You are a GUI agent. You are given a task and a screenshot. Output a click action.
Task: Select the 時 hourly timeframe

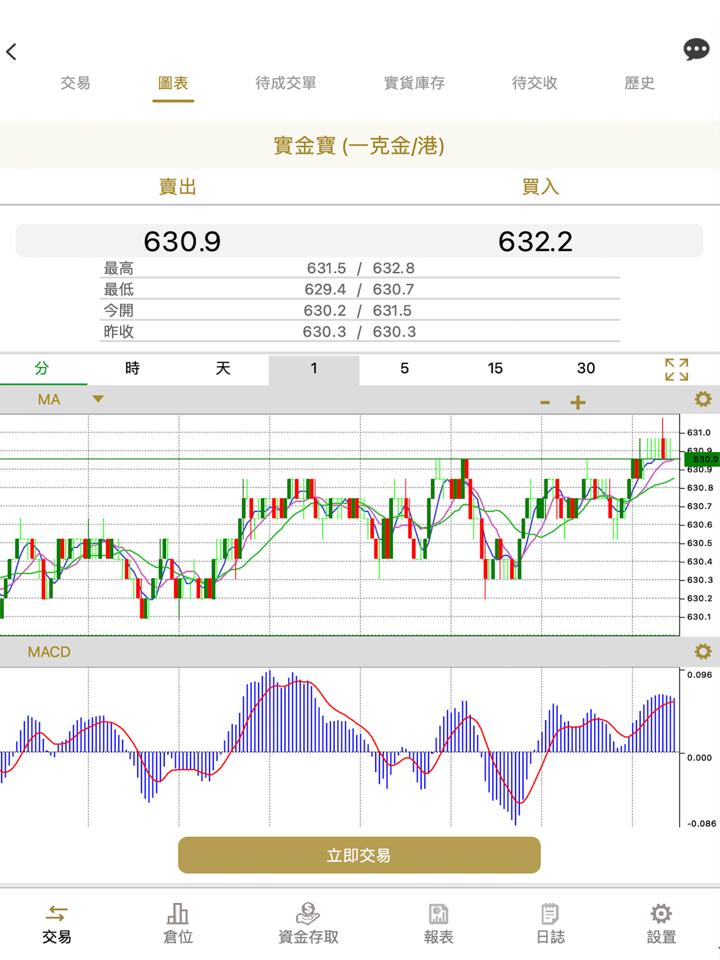tap(132, 369)
